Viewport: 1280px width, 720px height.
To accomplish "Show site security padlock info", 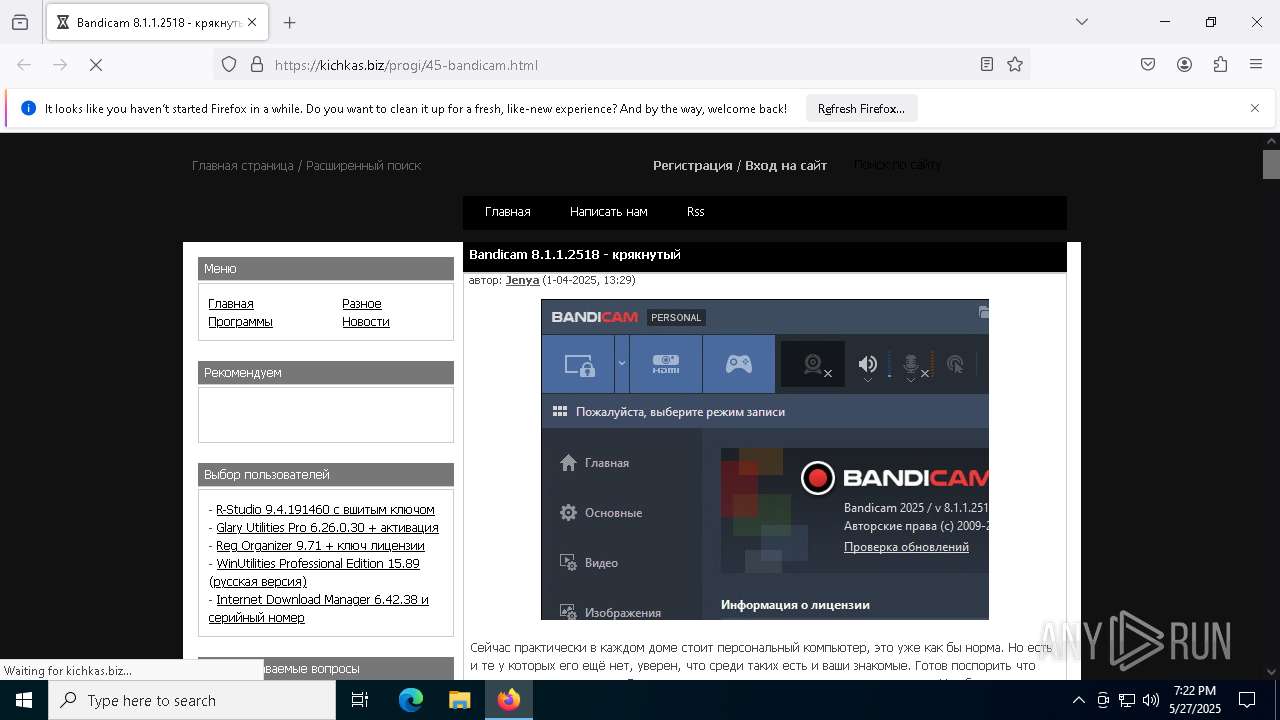I will 257,65.
